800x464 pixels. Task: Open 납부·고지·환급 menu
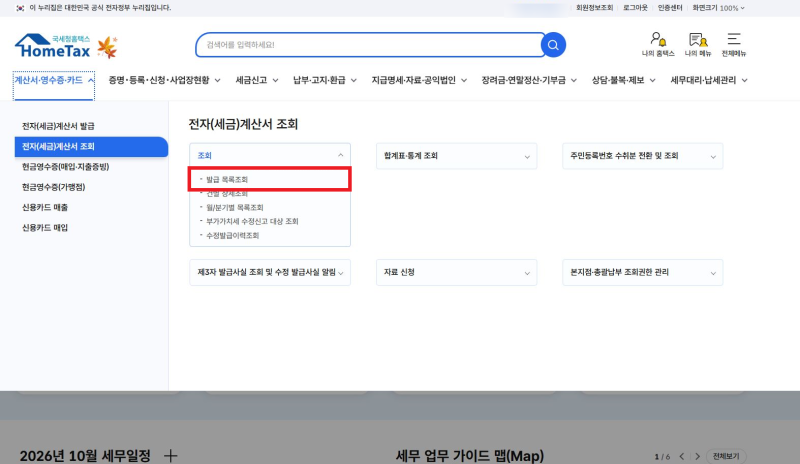pyautogui.click(x=324, y=80)
